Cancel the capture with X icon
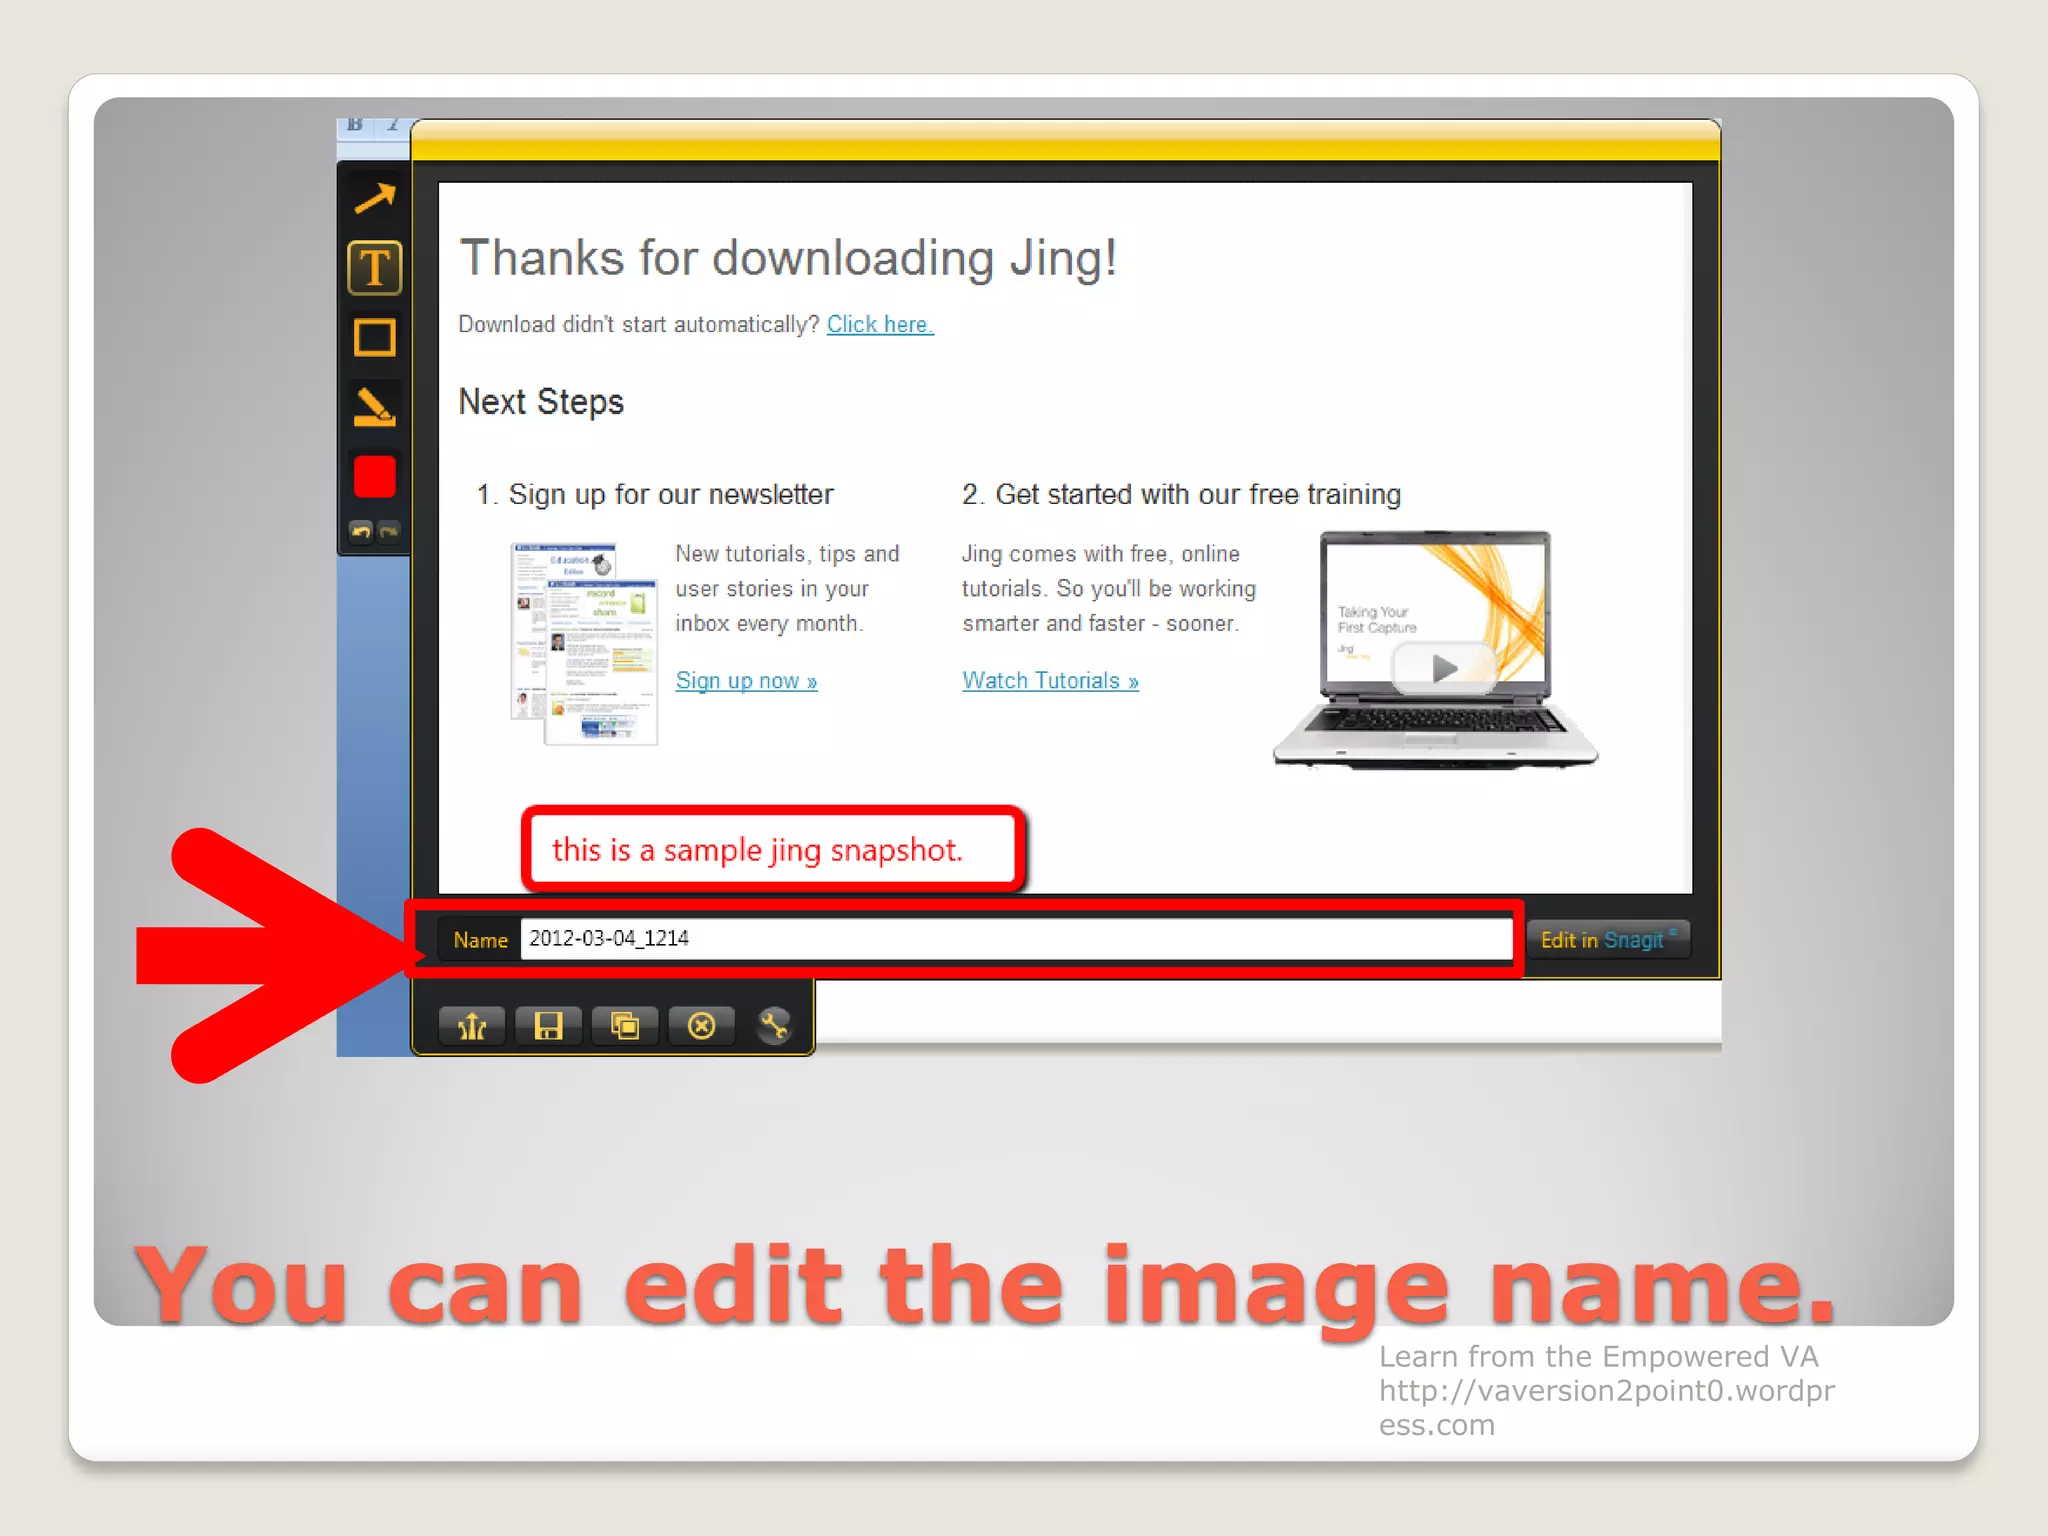The image size is (2048, 1536). click(x=702, y=1026)
